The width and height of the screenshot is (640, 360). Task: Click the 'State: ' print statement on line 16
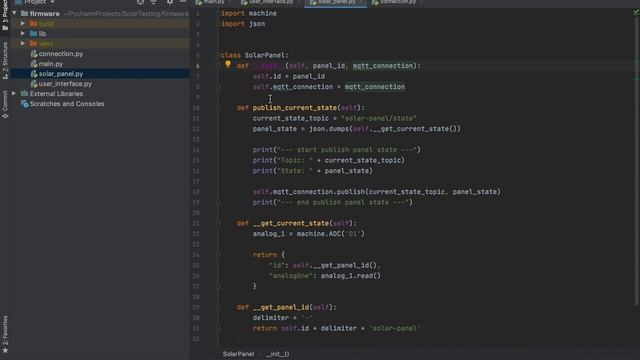click(x=313, y=171)
